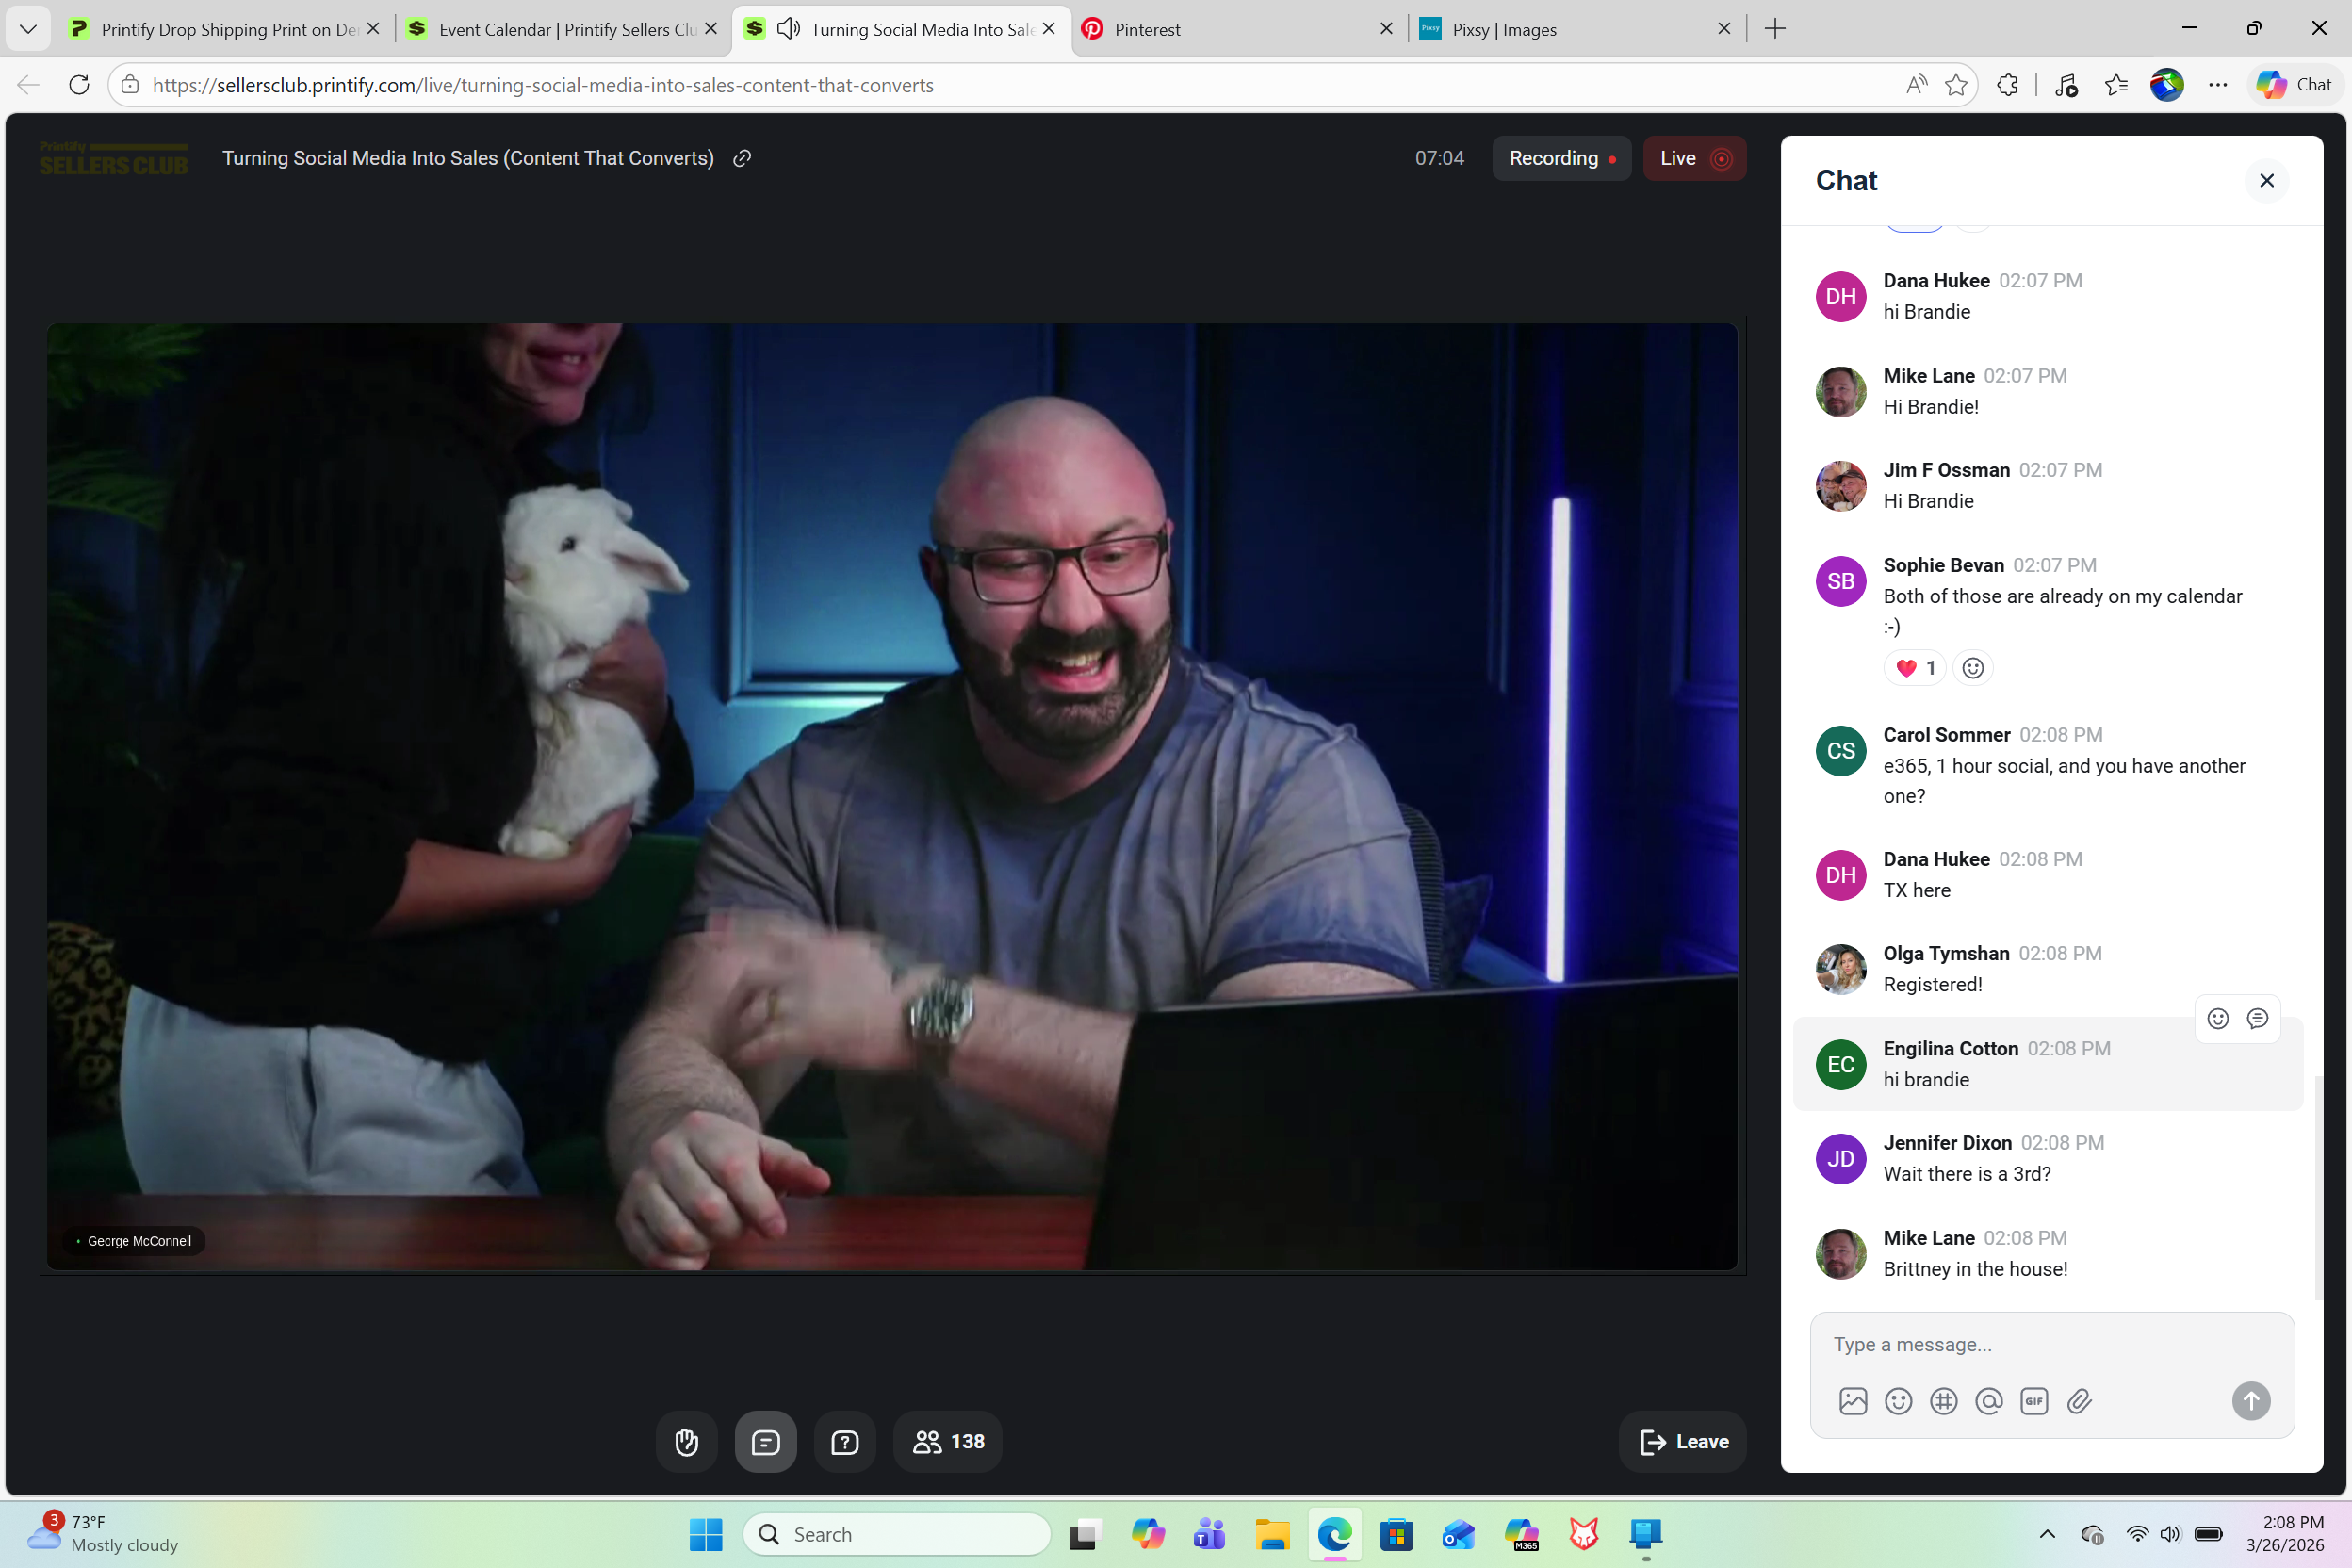Image resolution: width=2352 pixels, height=1568 pixels.
Task: Open Windows Start menu
Action: (x=705, y=1534)
